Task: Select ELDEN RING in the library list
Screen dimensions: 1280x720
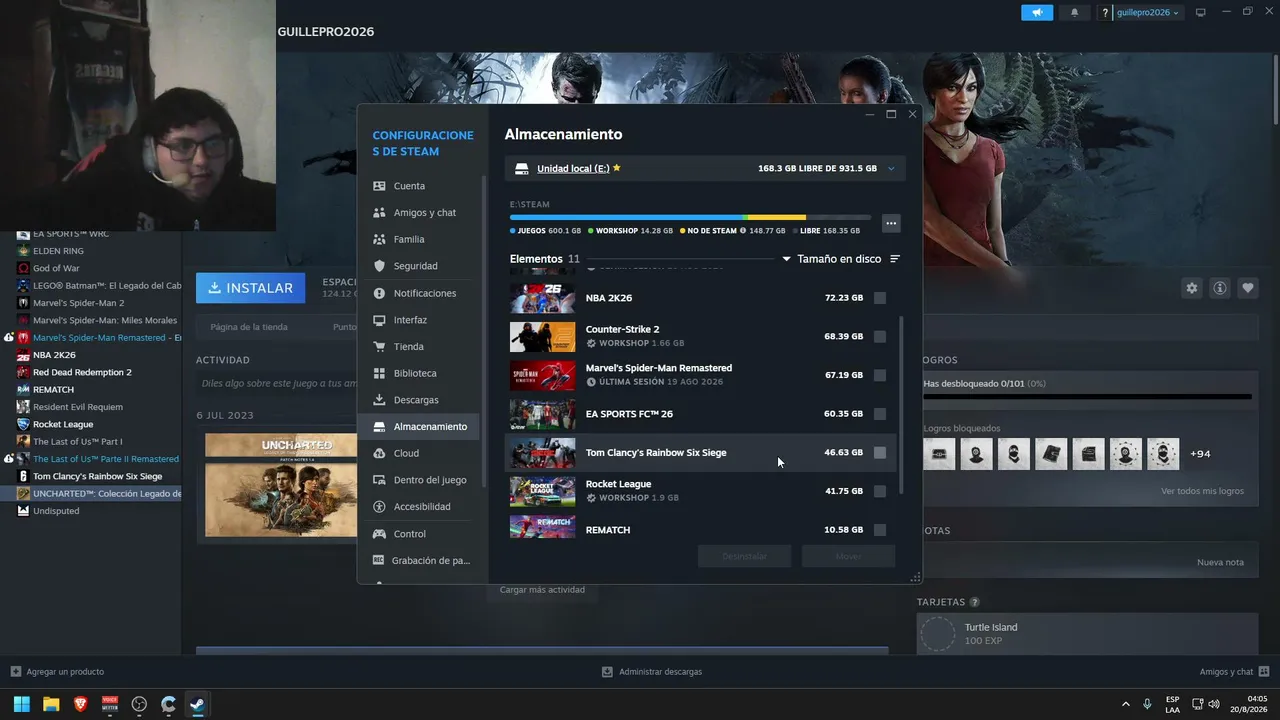Action: click(x=58, y=251)
